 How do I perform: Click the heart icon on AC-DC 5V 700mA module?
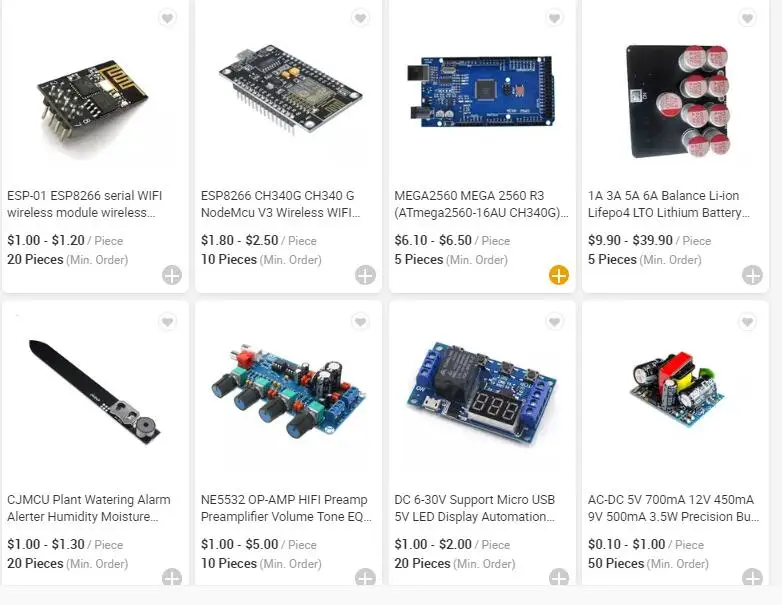coord(747,322)
